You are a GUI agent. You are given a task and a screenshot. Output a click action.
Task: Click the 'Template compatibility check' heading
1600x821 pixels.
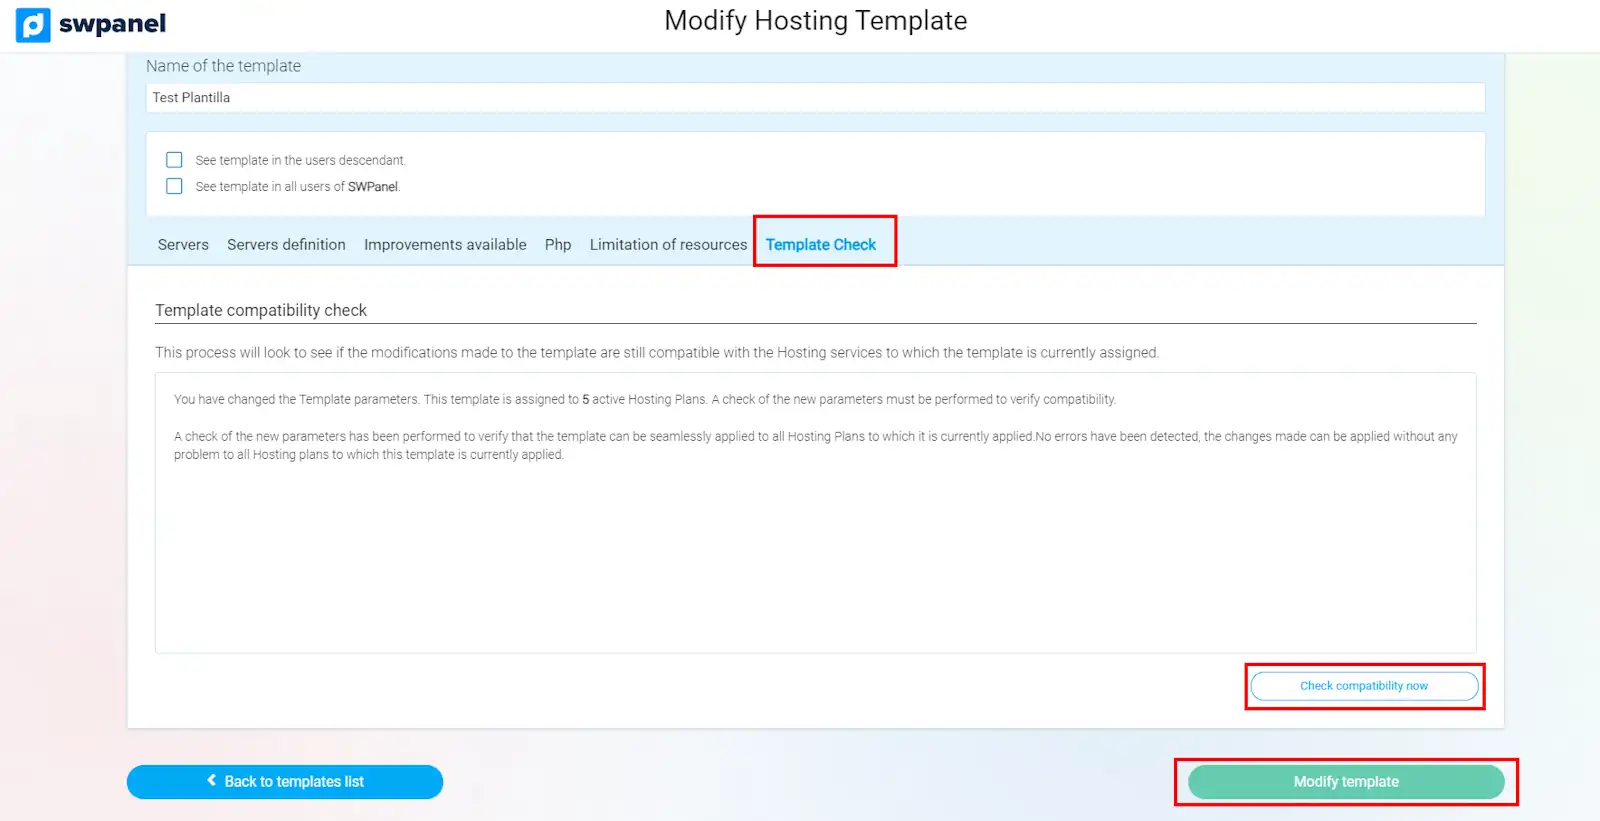pos(261,310)
